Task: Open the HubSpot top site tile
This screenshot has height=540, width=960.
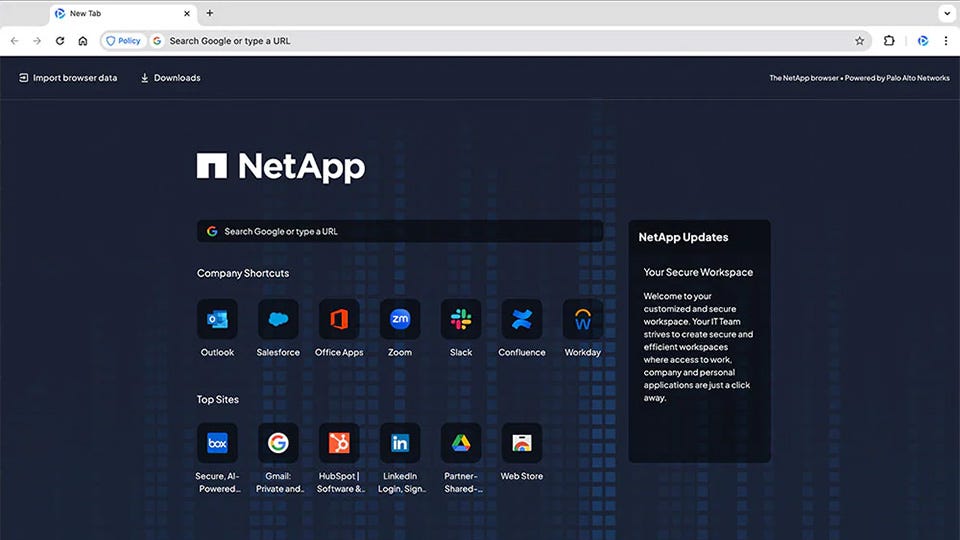Action: 339,443
